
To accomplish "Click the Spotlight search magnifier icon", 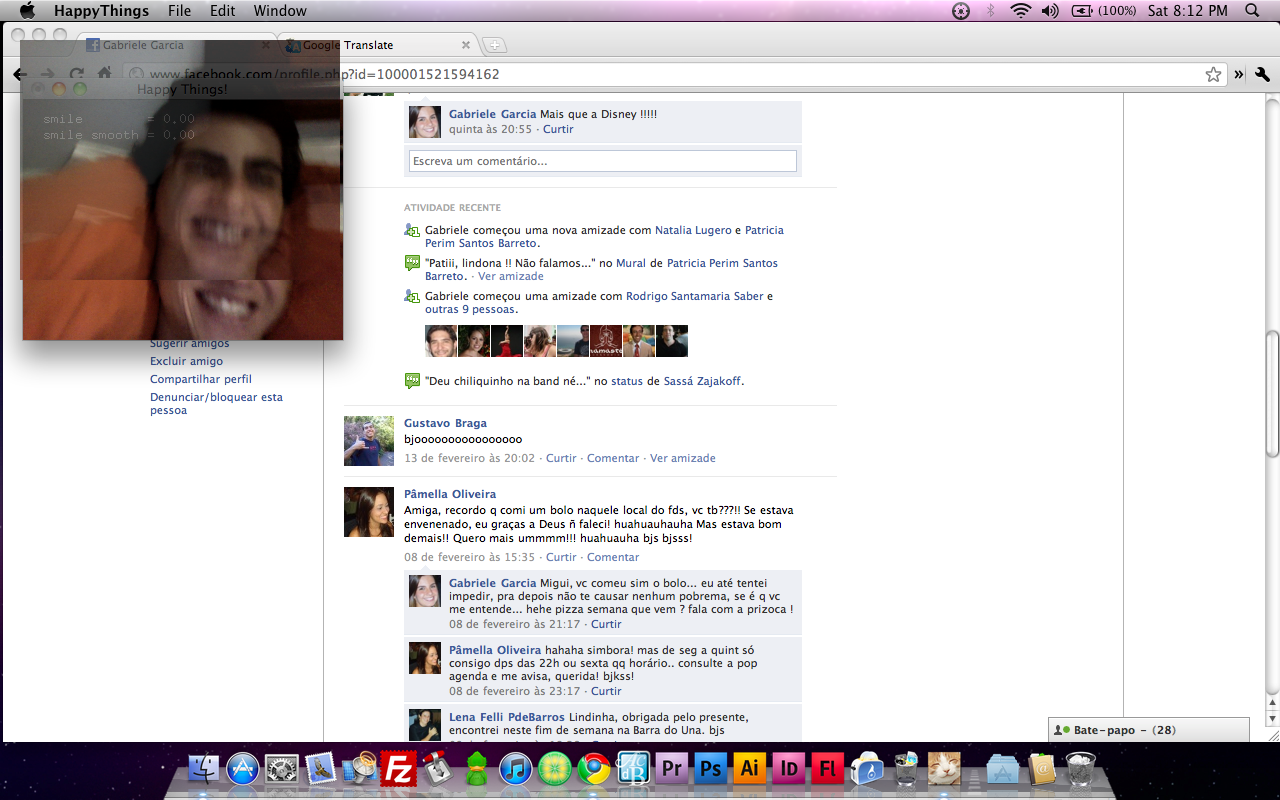I will coord(1252,11).
